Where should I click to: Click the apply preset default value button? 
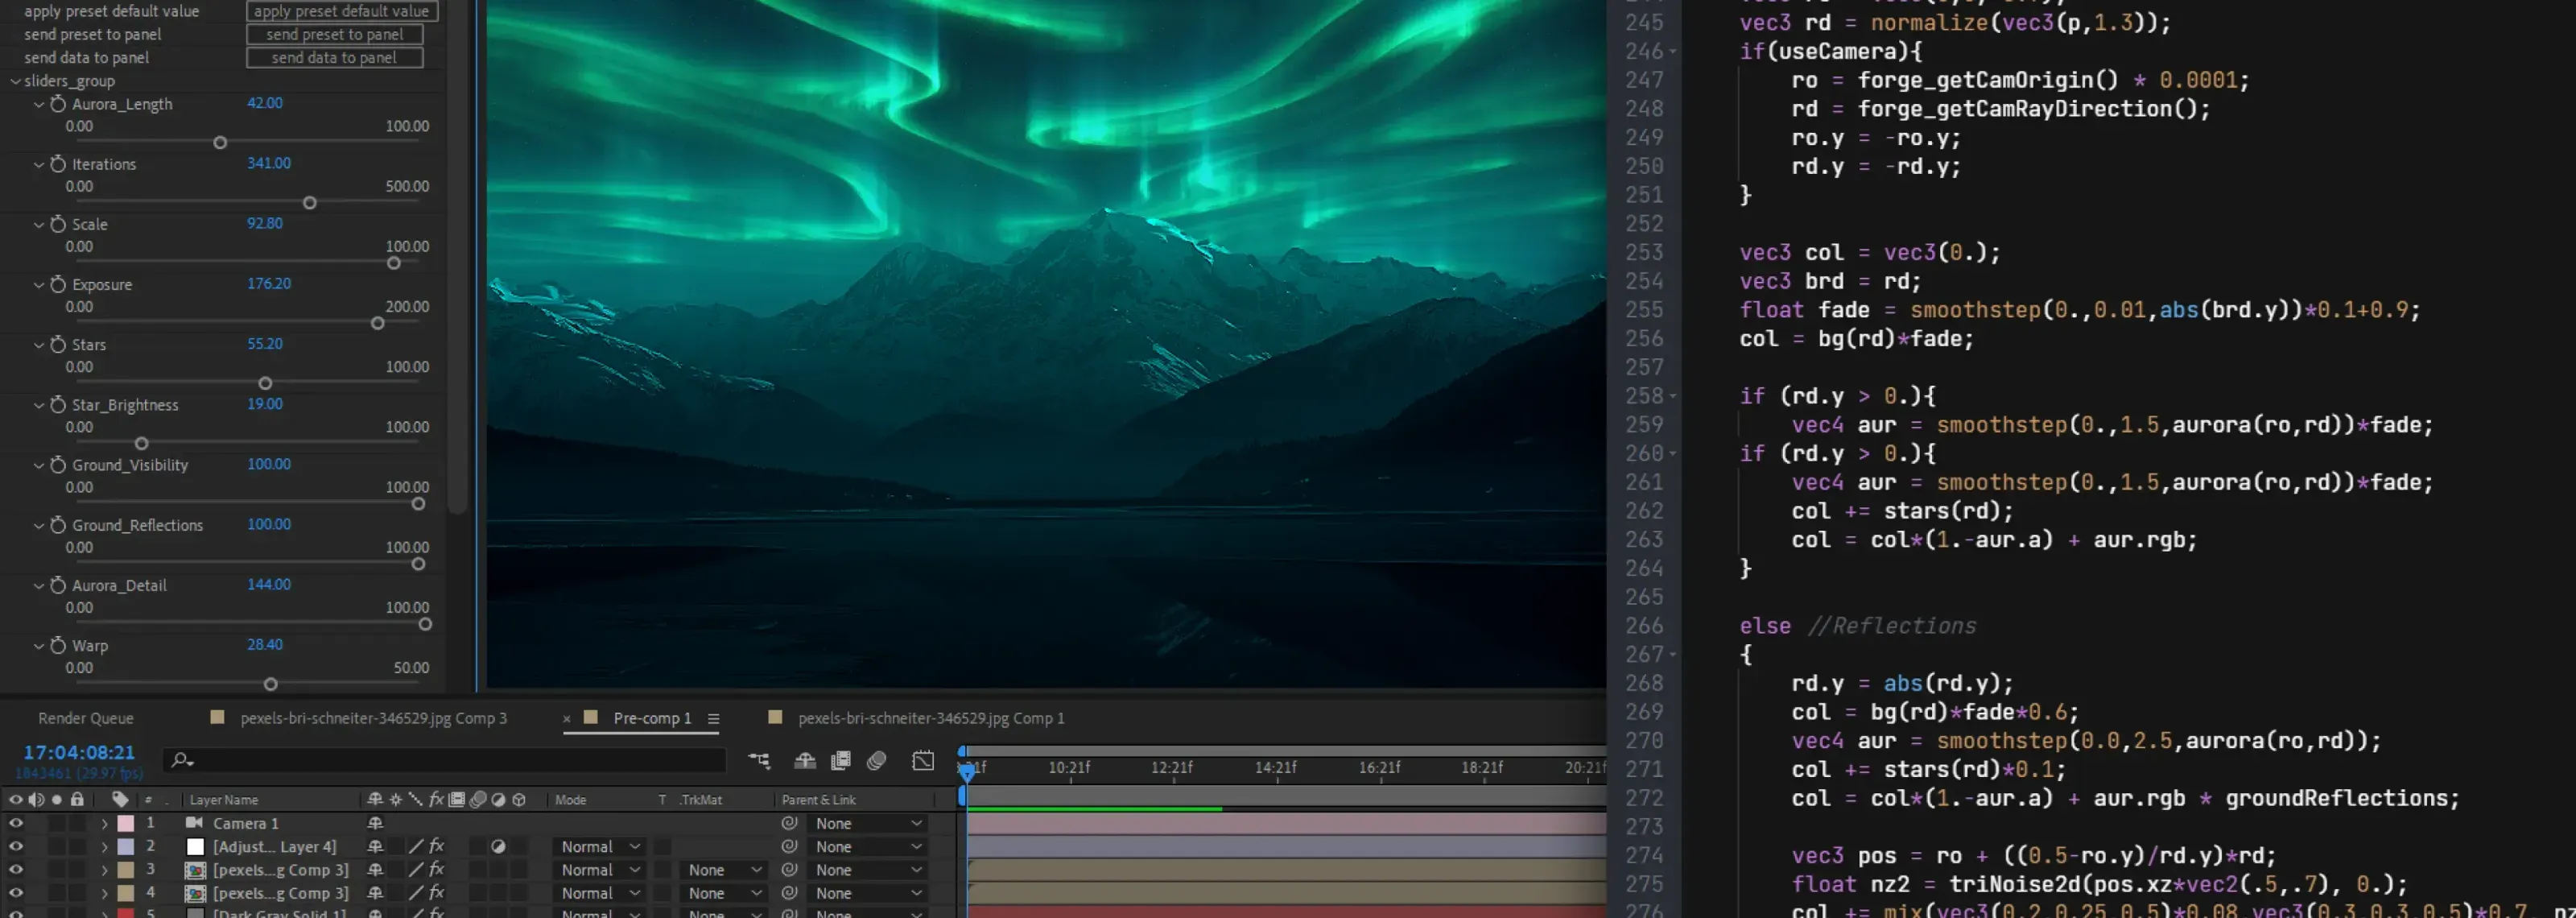[341, 11]
